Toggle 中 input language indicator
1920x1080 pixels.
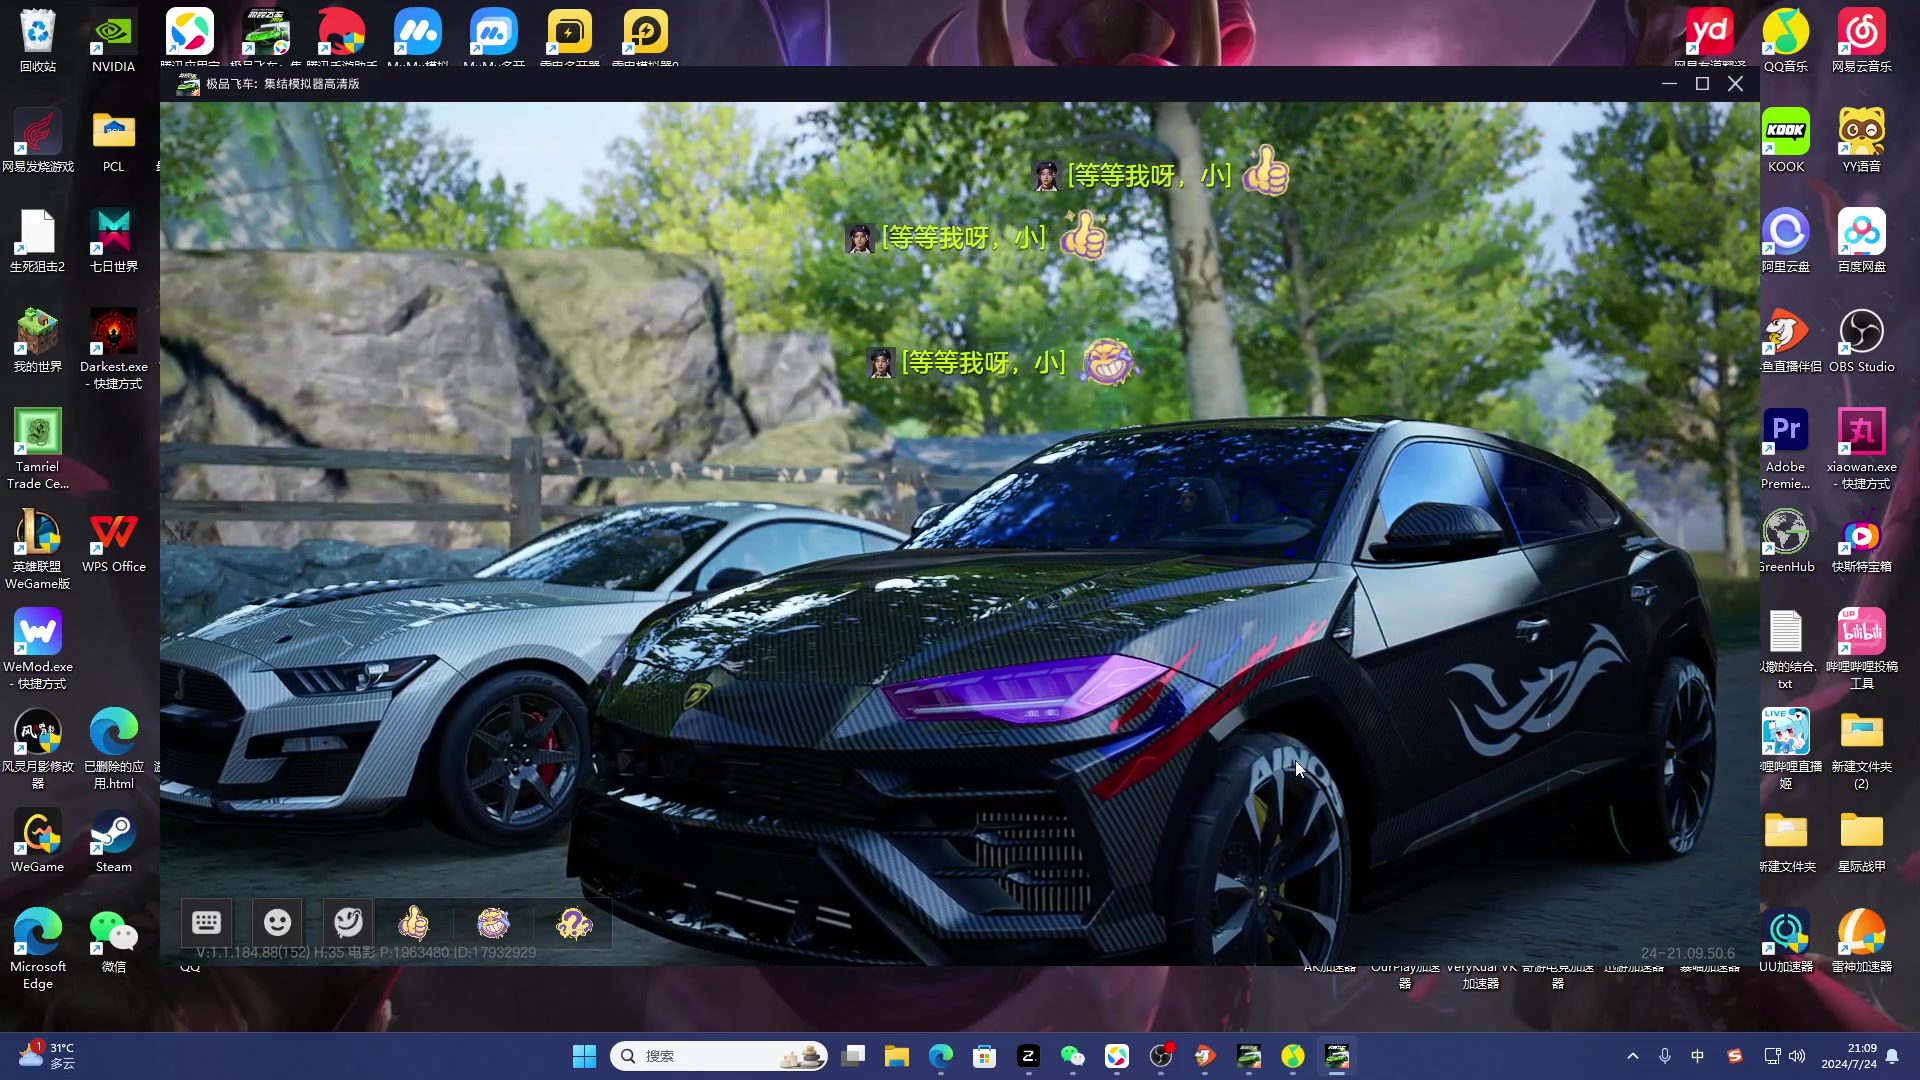1697,1056
